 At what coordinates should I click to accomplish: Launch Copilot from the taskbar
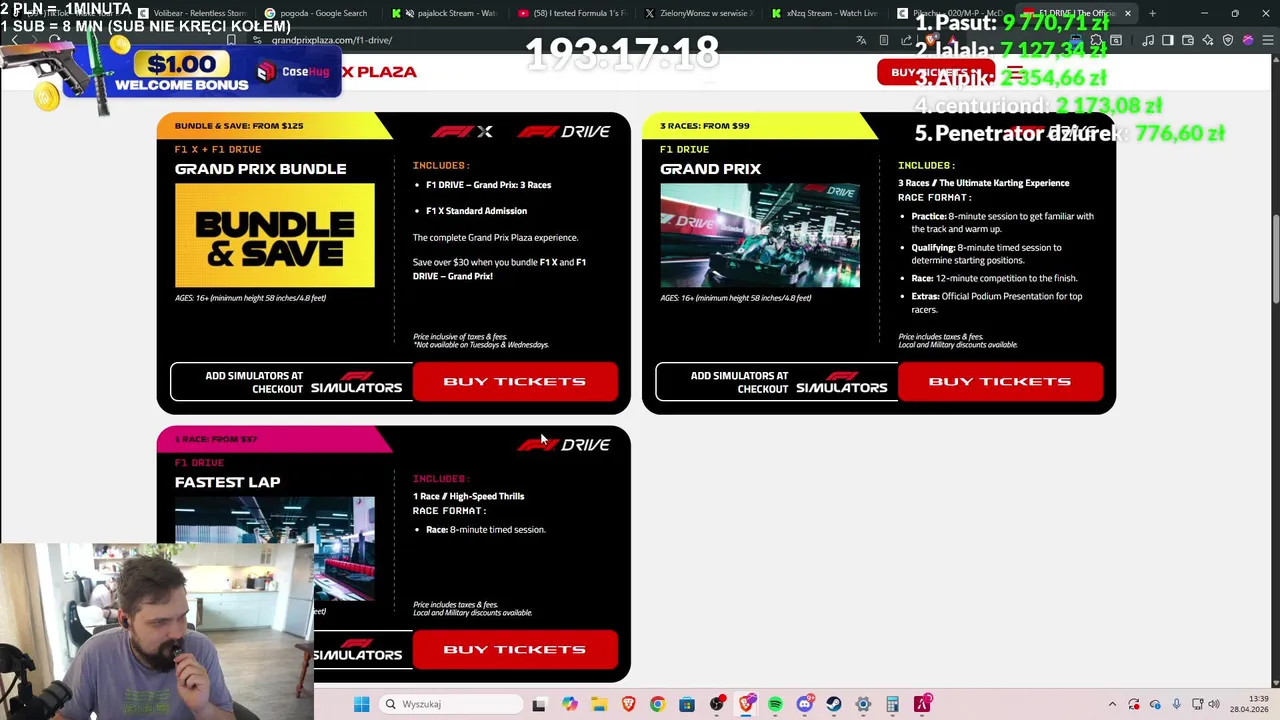570,704
